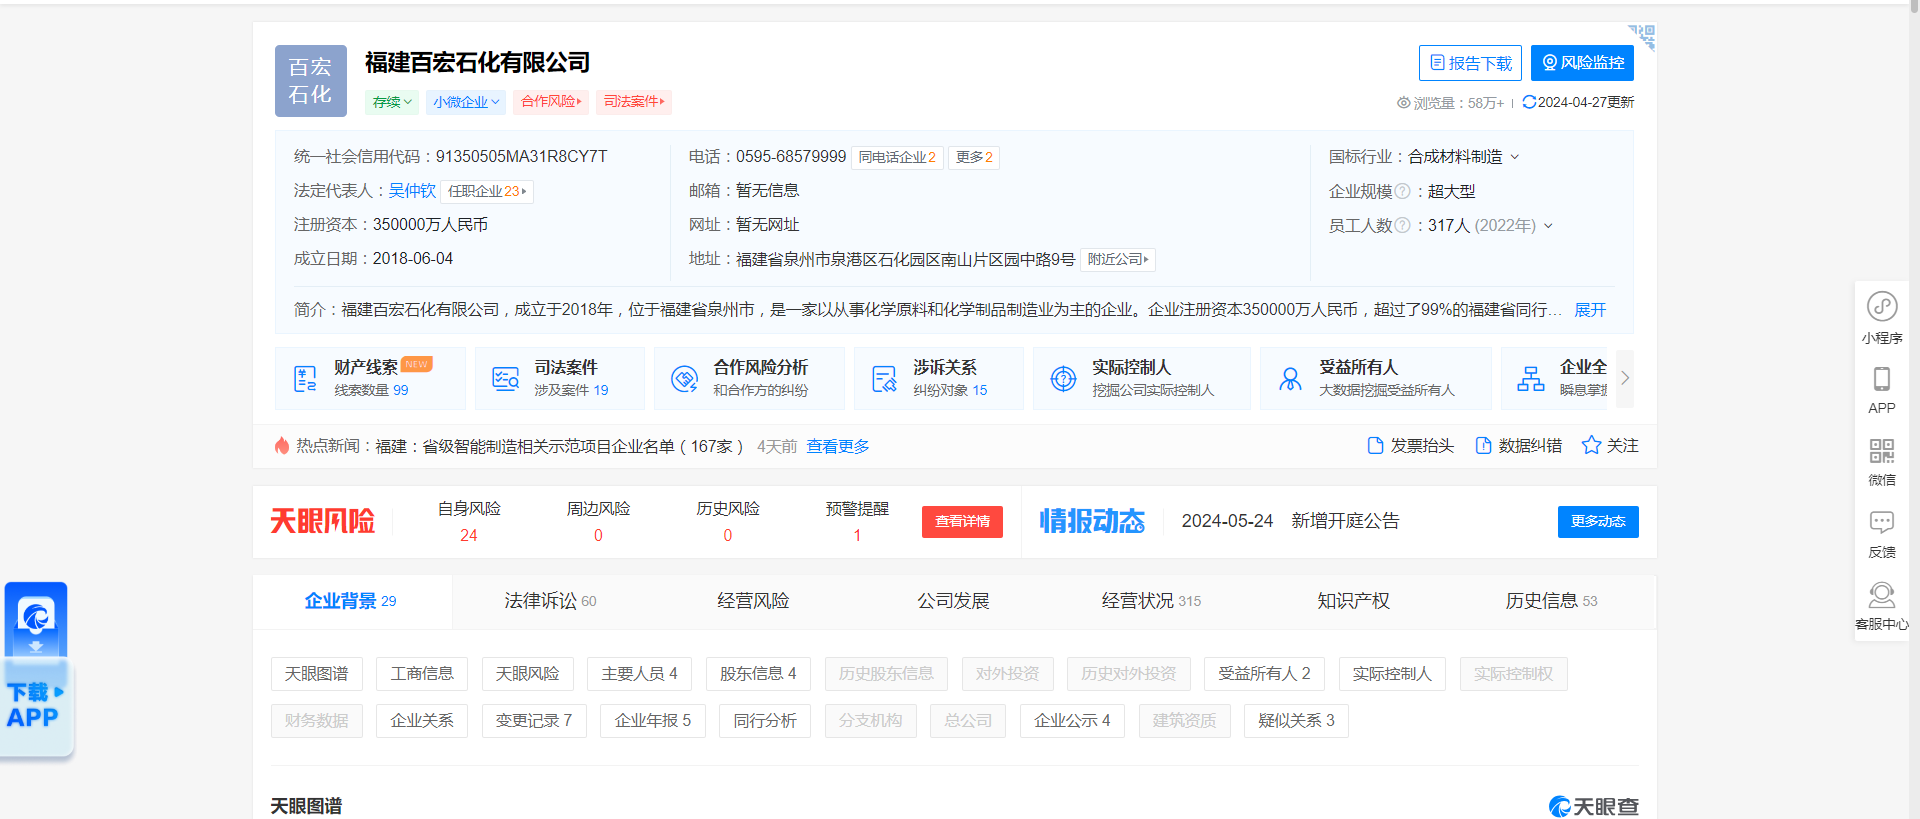The image size is (1920, 819).
Task: Show the 微信 QR code icon
Action: tap(1881, 451)
